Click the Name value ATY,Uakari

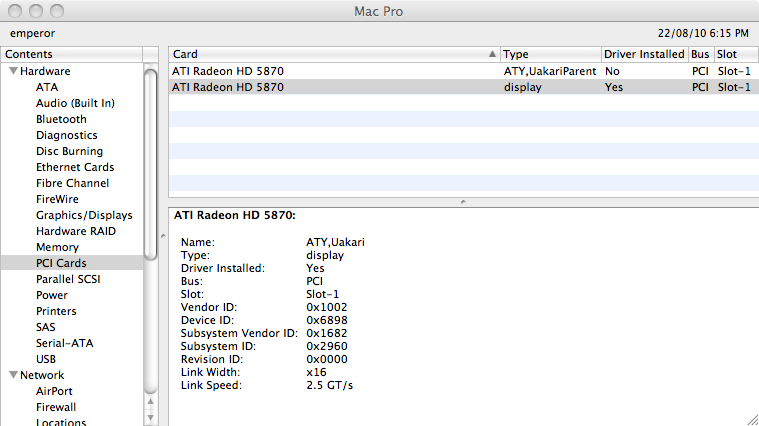pyautogui.click(x=335, y=242)
